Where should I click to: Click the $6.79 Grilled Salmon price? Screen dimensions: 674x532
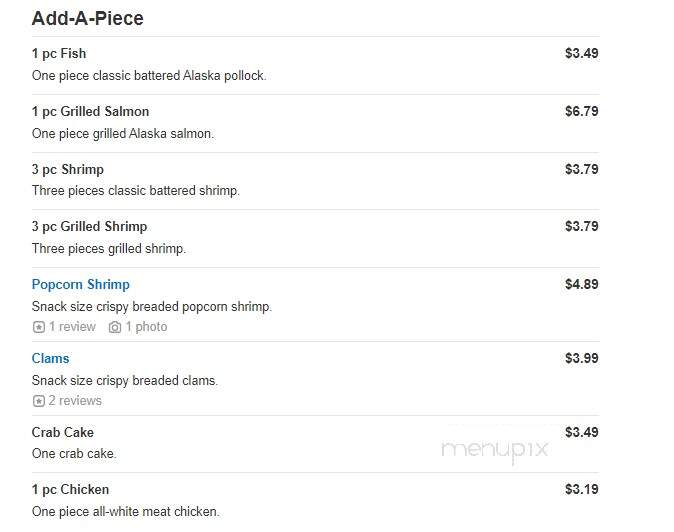click(582, 112)
